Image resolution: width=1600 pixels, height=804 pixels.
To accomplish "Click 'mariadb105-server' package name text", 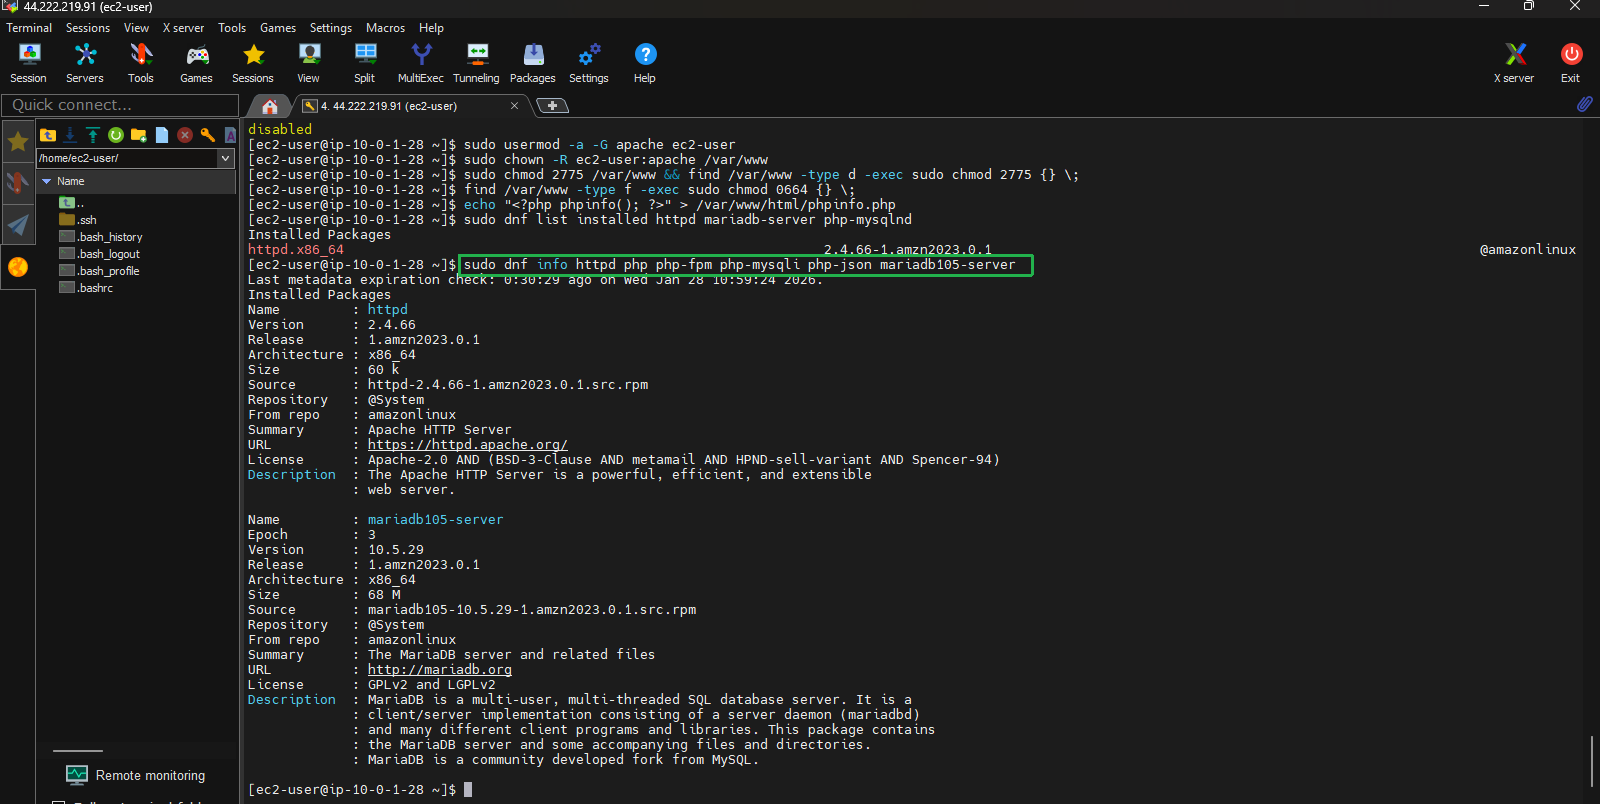I will [x=435, y=520].
